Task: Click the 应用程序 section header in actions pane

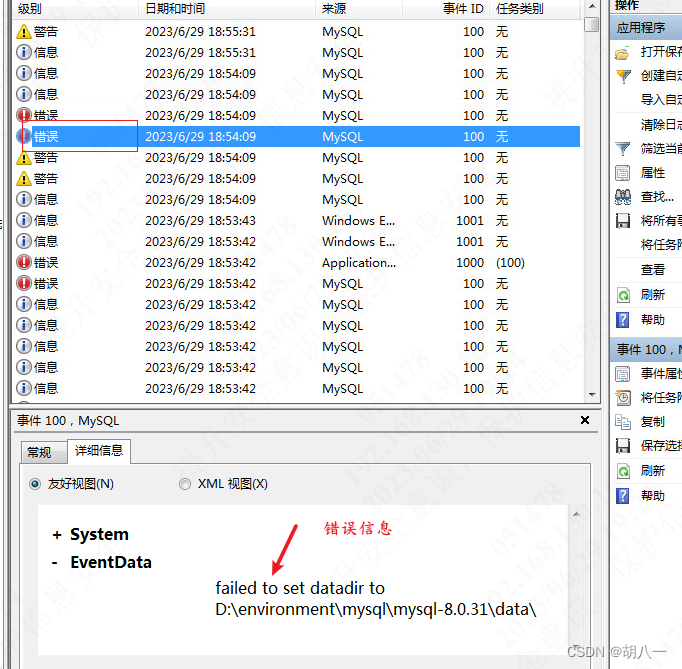Action: [646, 28]
